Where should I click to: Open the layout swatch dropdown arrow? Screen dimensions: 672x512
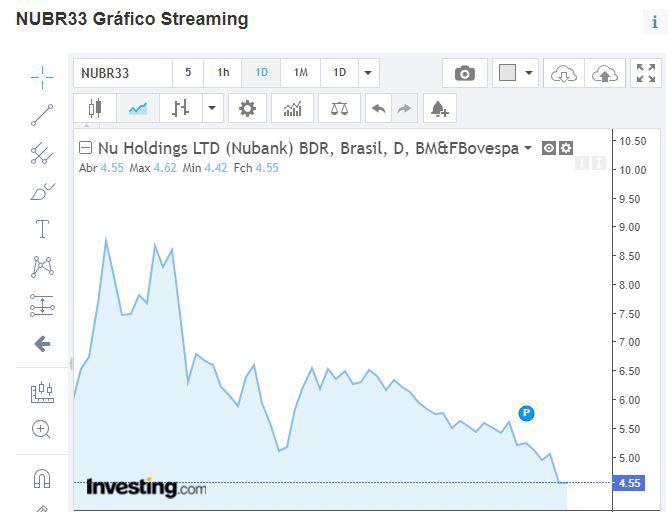pyautogui.click(x=529, y=73)
